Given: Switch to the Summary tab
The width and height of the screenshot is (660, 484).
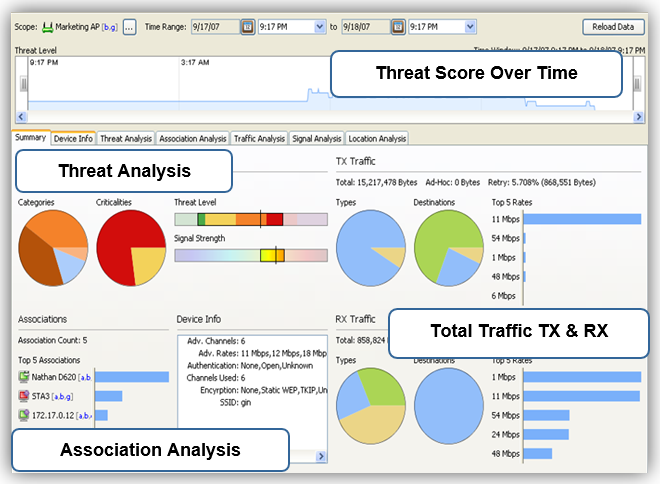Looking at the screenshot, I should point(31,138).
